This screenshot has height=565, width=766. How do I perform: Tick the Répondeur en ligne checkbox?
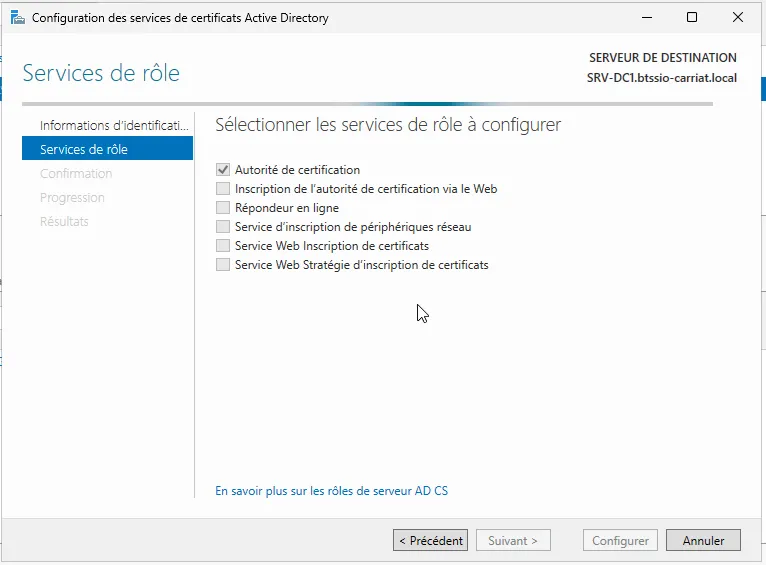pyautogui.click(x=223, y=208)
